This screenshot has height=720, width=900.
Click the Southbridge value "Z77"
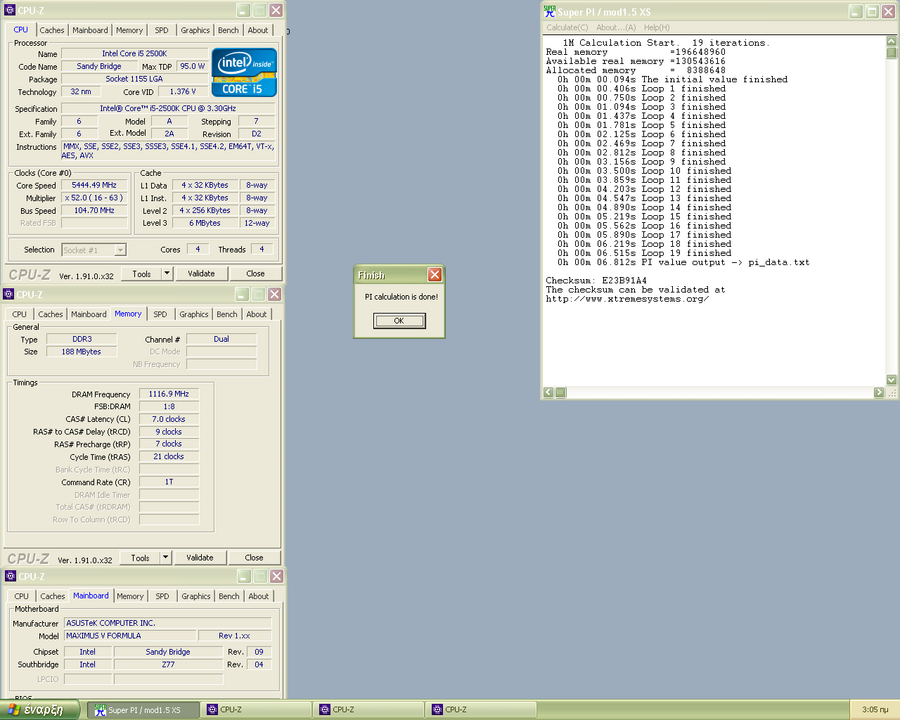(168, 665)
